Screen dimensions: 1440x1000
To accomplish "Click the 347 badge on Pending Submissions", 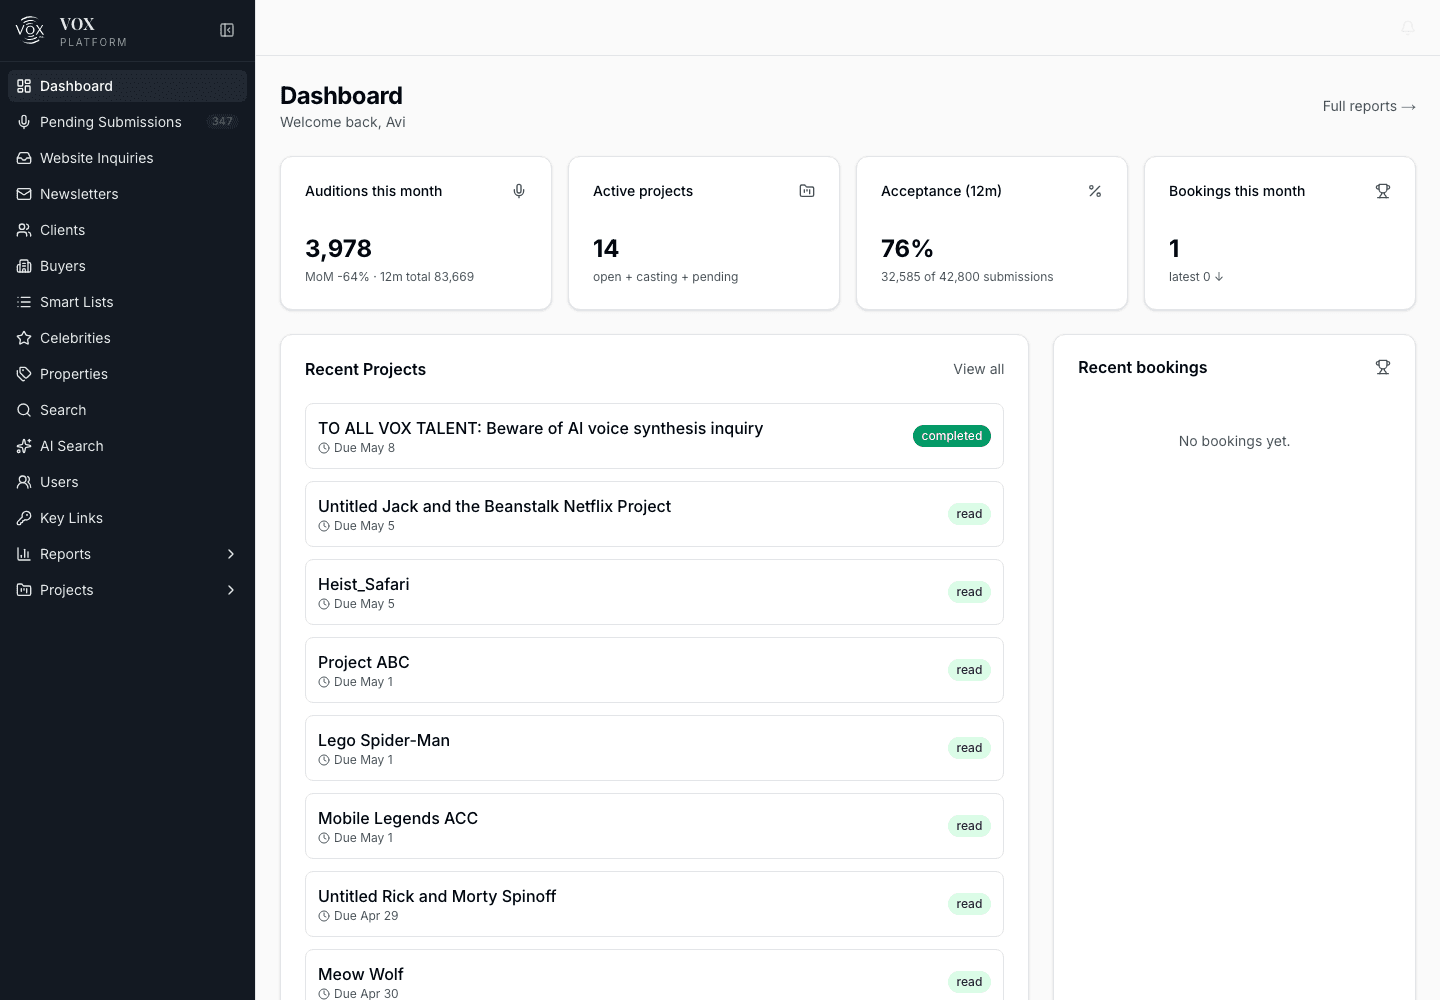I will click(x=222, y=122).
